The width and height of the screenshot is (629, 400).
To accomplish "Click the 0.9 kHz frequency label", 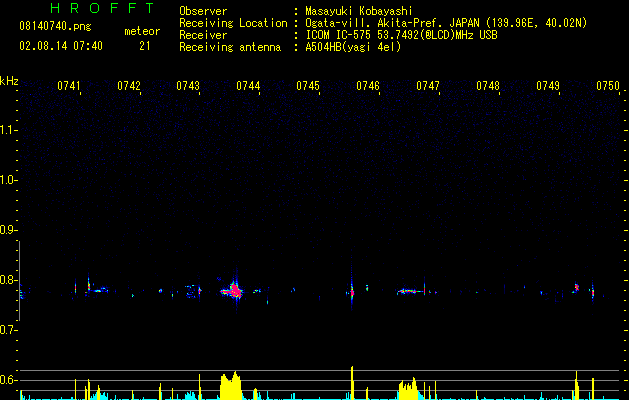I will tap(8, 230).
